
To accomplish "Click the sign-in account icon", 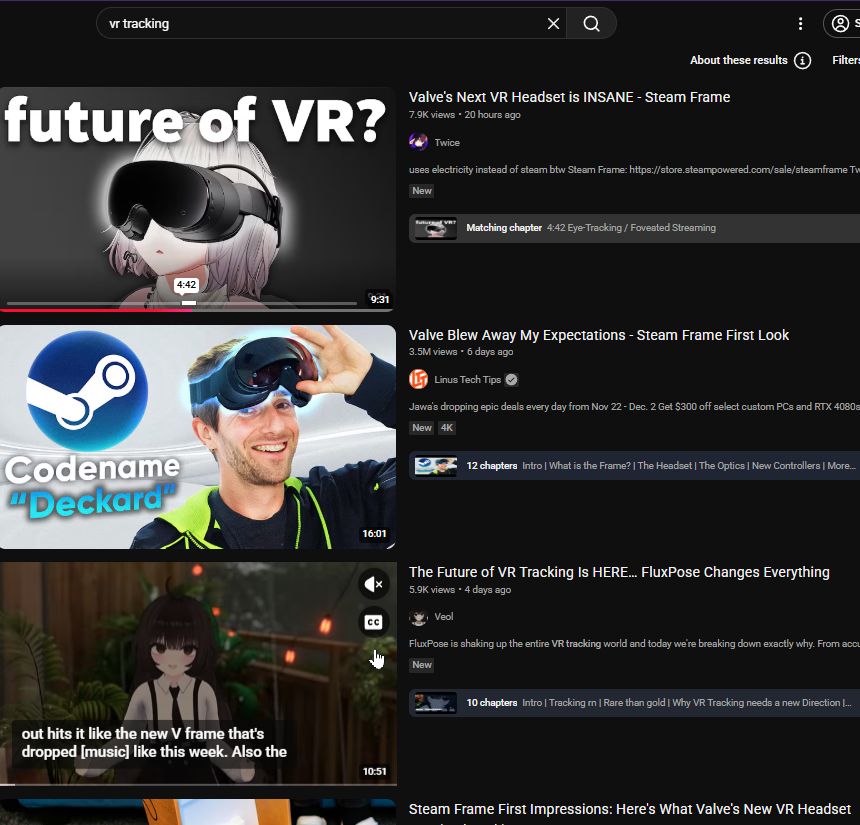I will pos(841,24).
